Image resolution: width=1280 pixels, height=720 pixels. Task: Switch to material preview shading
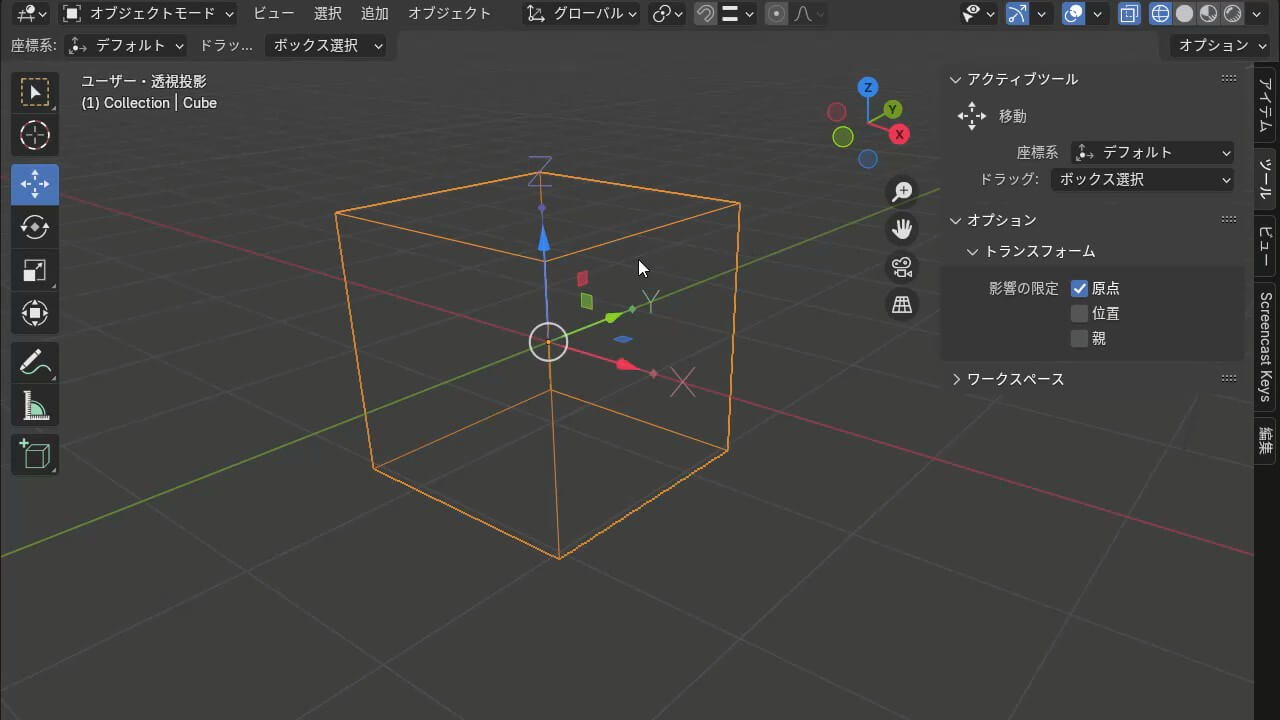pyautogui.click(x=1209, y=14)
